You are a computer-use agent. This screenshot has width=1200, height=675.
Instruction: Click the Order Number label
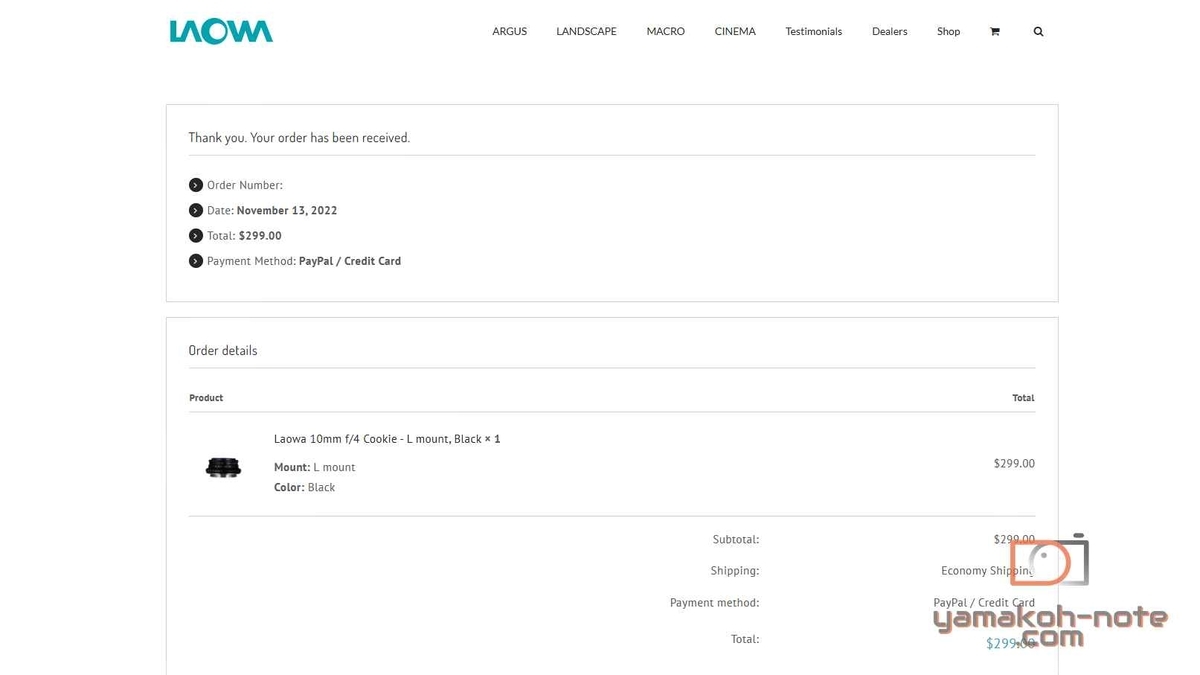[244, 185]
